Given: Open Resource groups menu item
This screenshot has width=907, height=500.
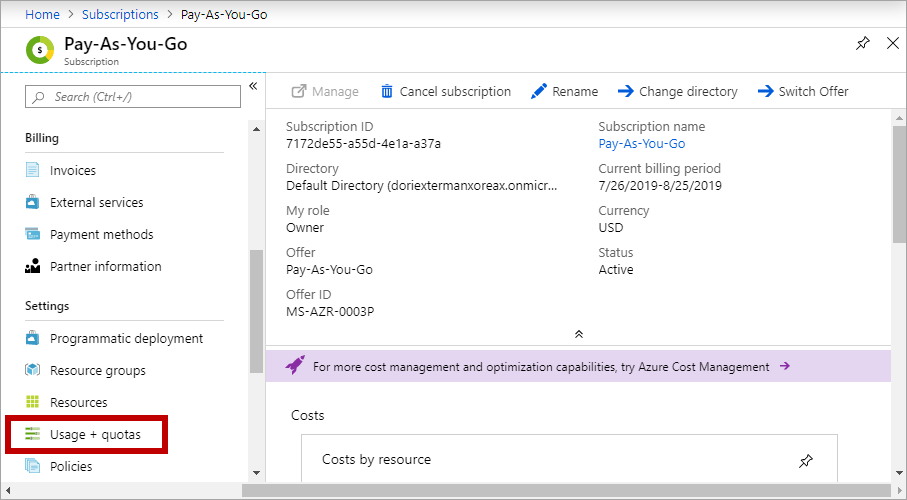Looking at the screenshot, I should (x=98, y=370).
